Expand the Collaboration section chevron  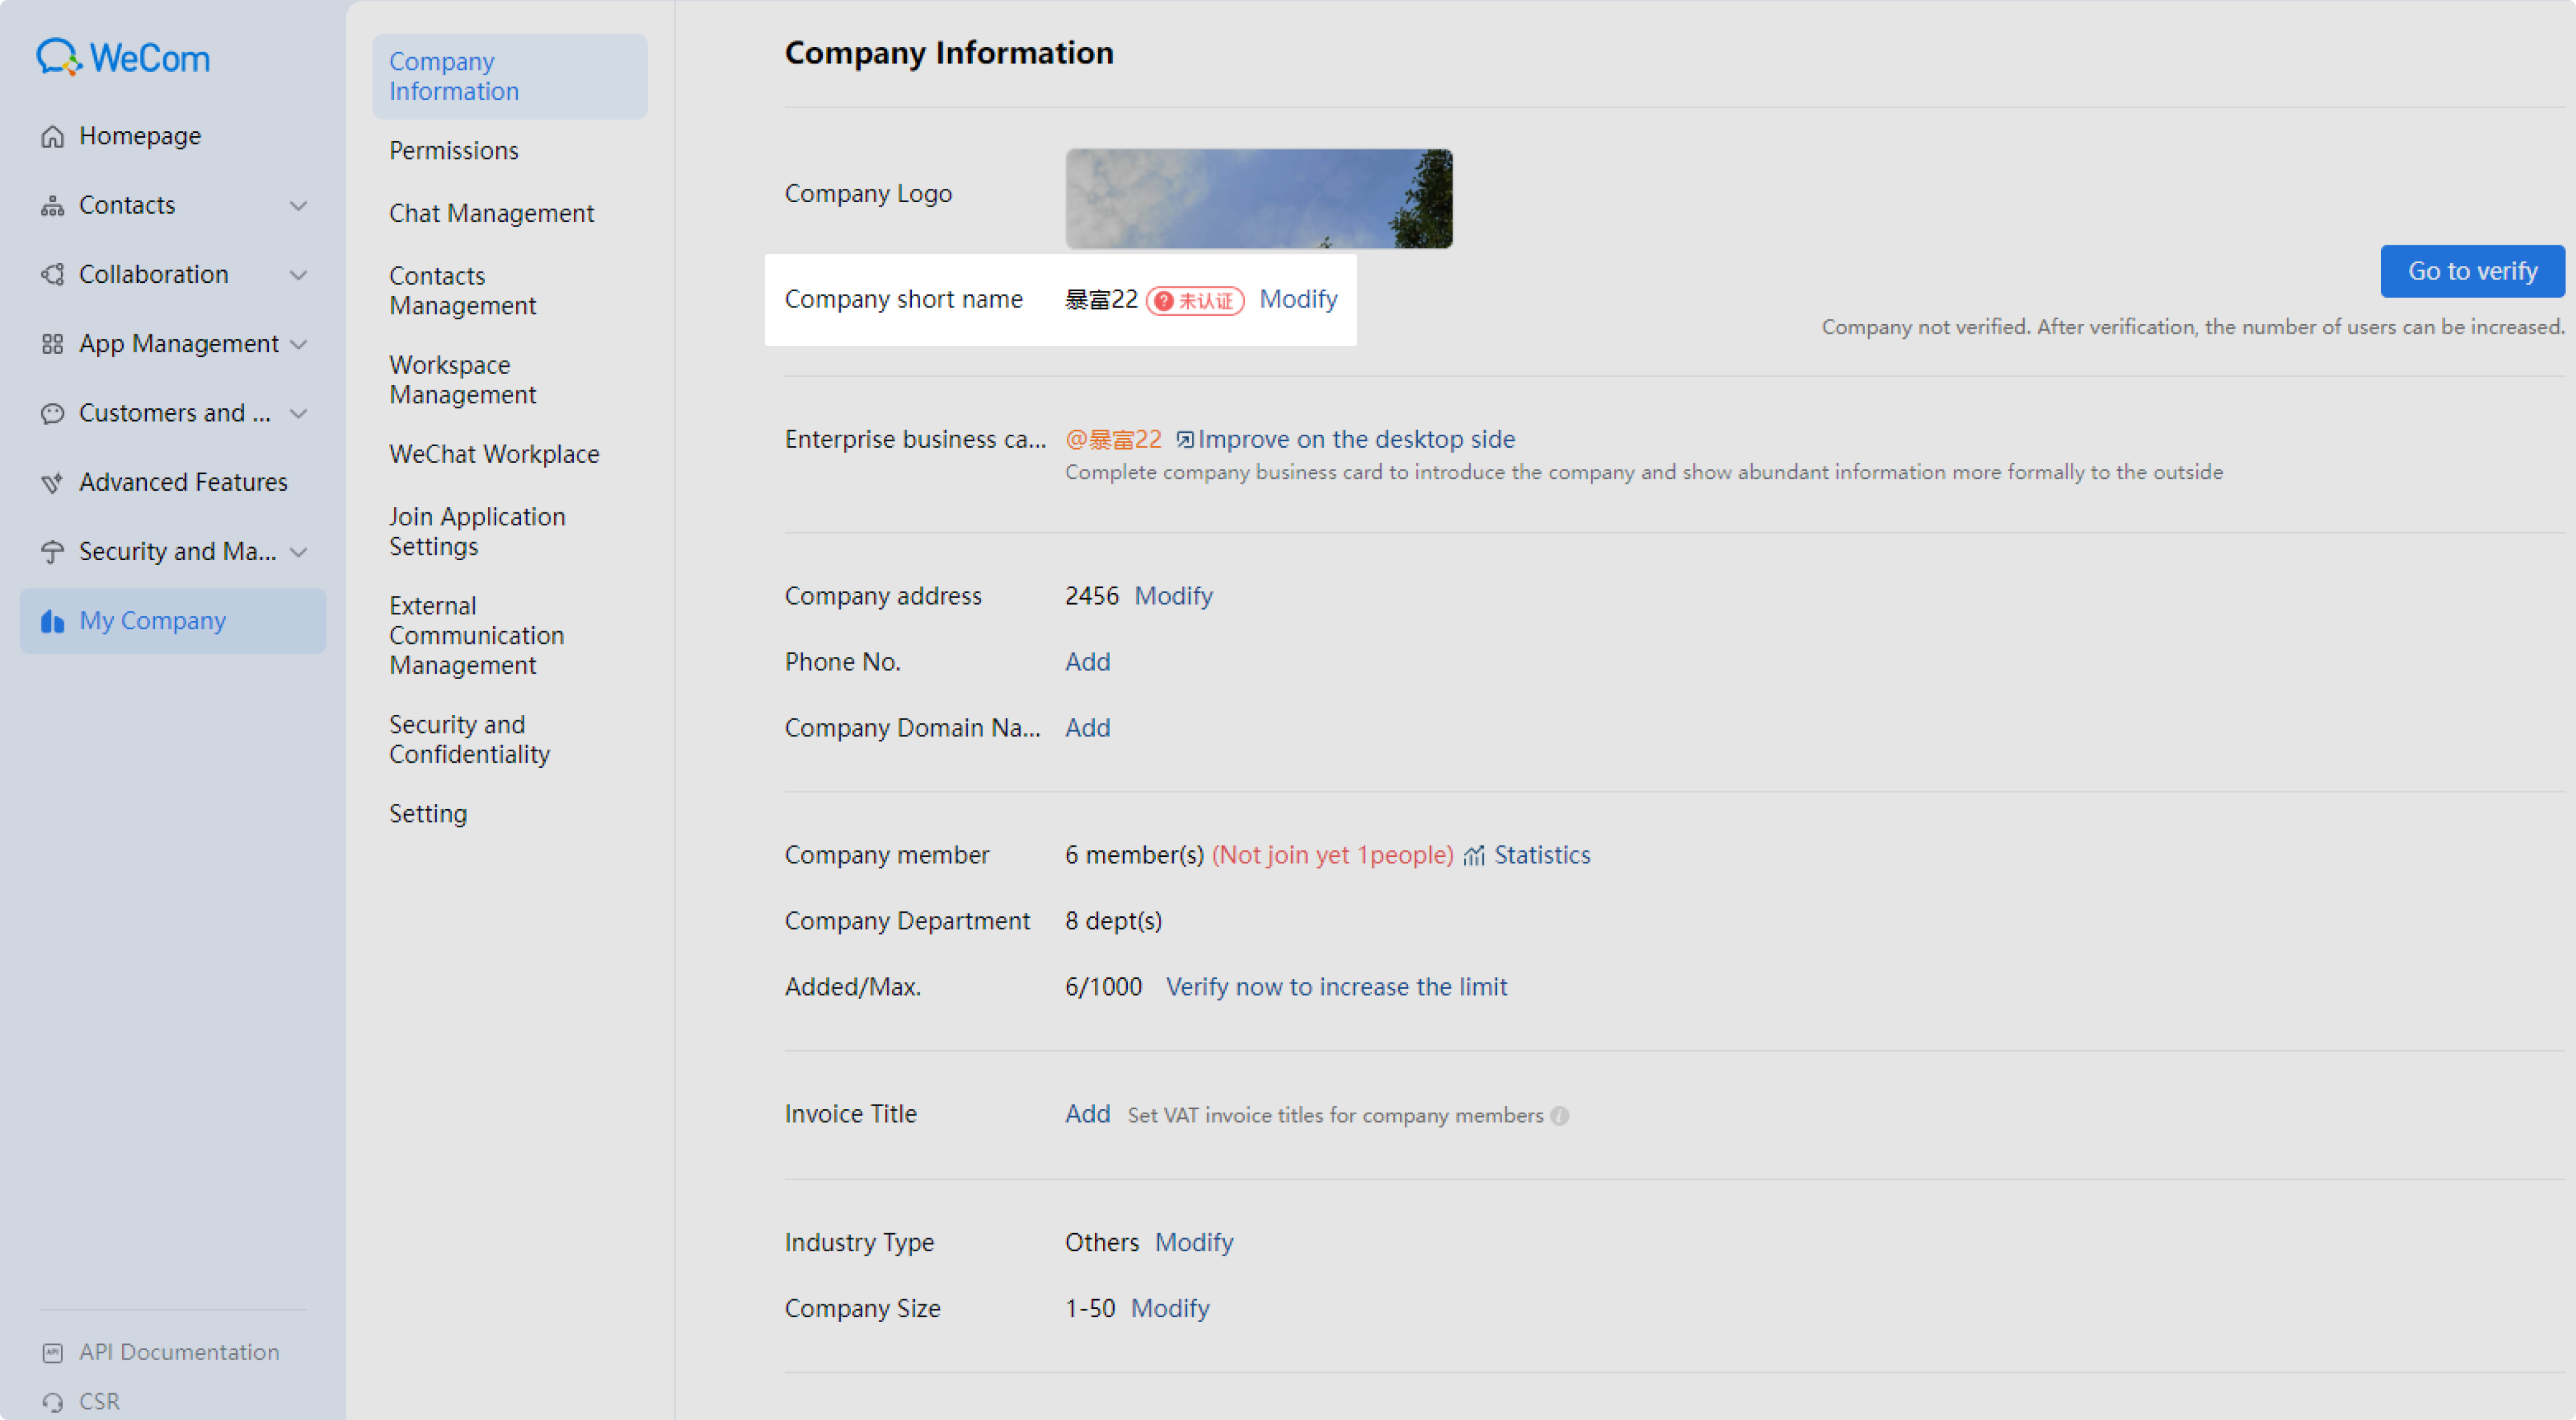298,275
